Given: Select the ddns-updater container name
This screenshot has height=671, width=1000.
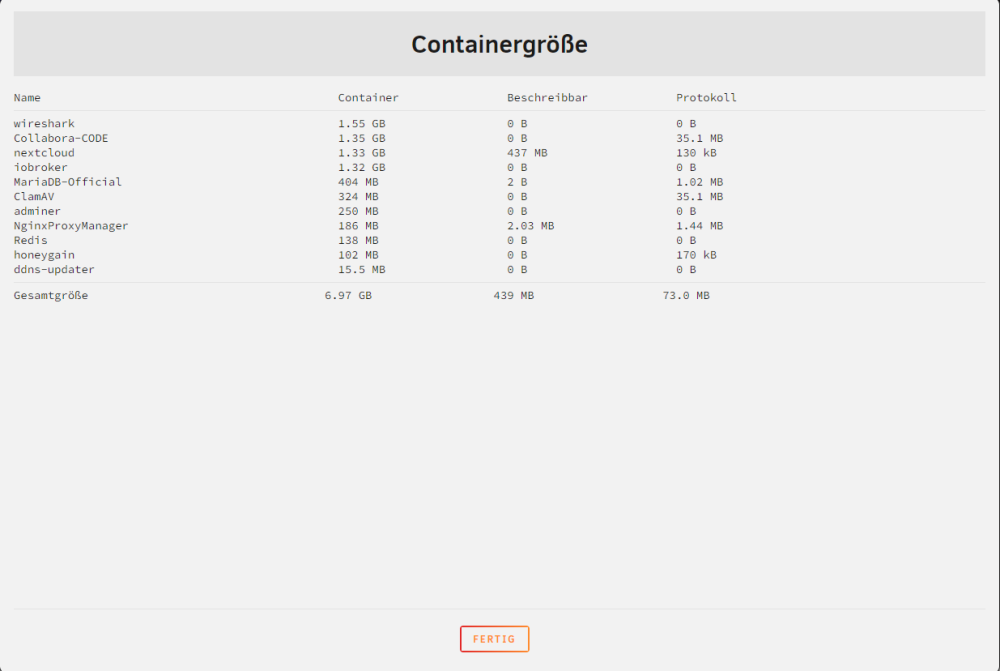Looking at the screenshot, I should click(x=54, y=270).
